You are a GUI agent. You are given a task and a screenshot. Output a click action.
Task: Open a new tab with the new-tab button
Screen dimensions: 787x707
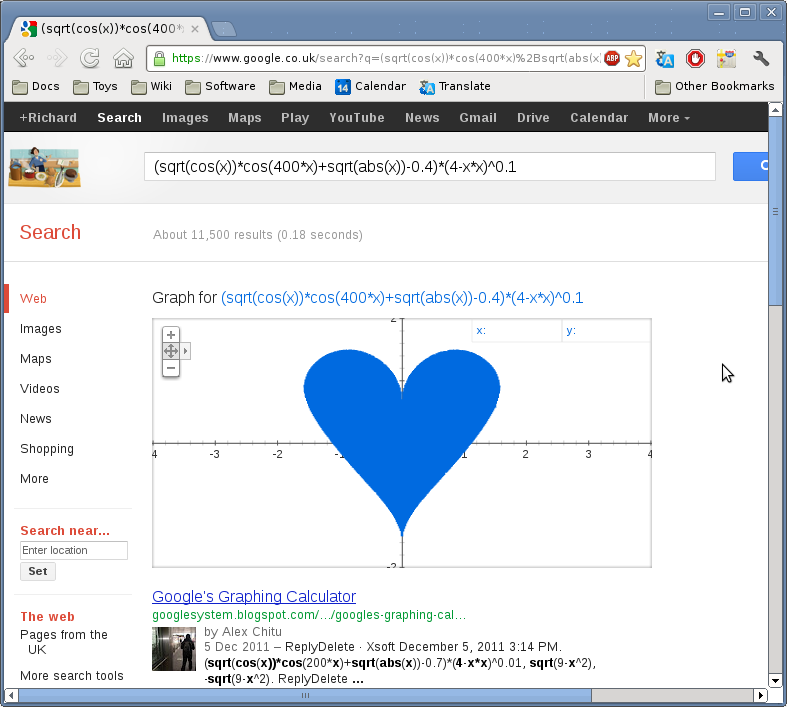223,29
